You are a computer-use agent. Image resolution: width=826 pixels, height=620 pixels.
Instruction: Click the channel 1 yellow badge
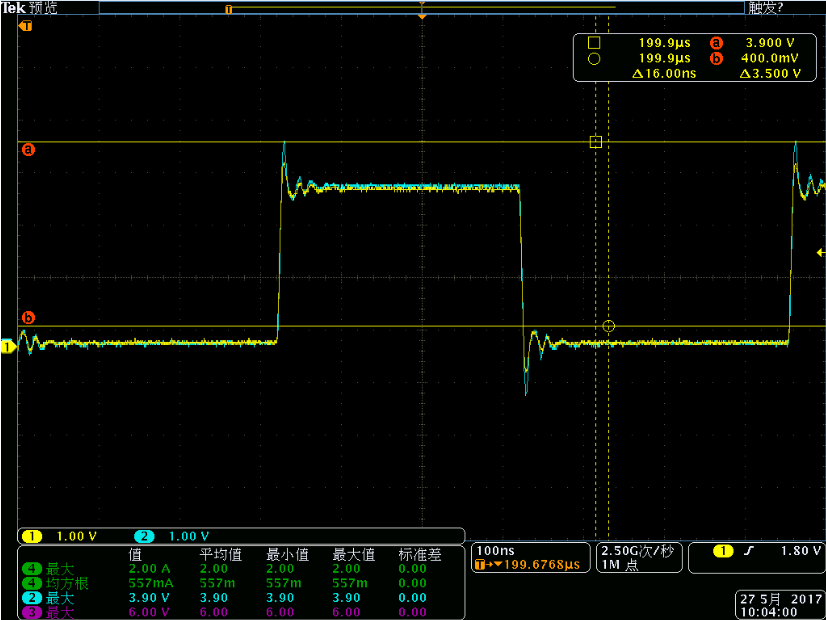pos(32,536)
